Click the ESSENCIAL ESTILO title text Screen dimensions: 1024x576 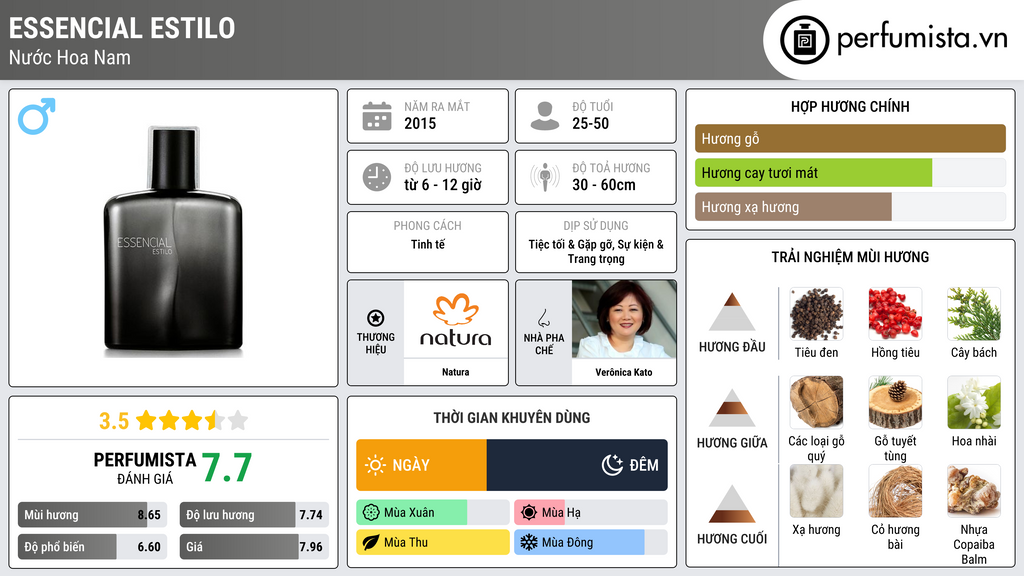click(x=122, y=28)
